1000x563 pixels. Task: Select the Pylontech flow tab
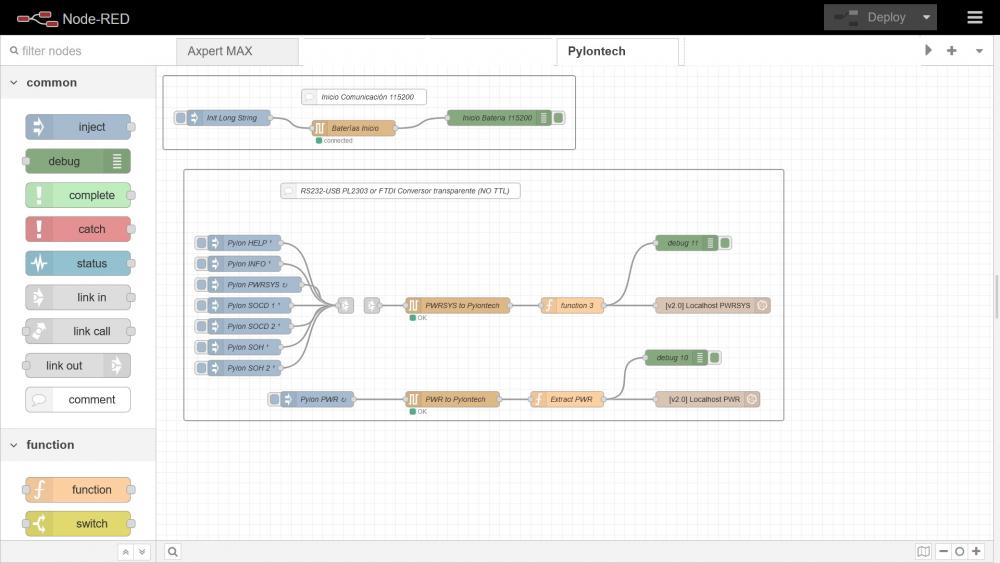click(617, 51)
